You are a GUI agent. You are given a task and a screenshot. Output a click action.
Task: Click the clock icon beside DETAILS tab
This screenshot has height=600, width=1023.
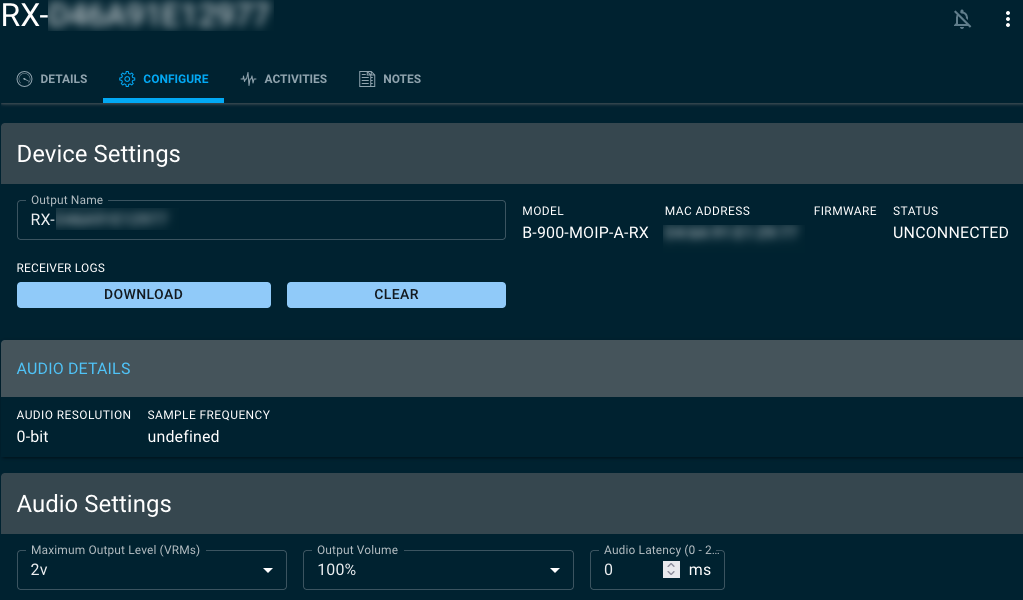23,78
